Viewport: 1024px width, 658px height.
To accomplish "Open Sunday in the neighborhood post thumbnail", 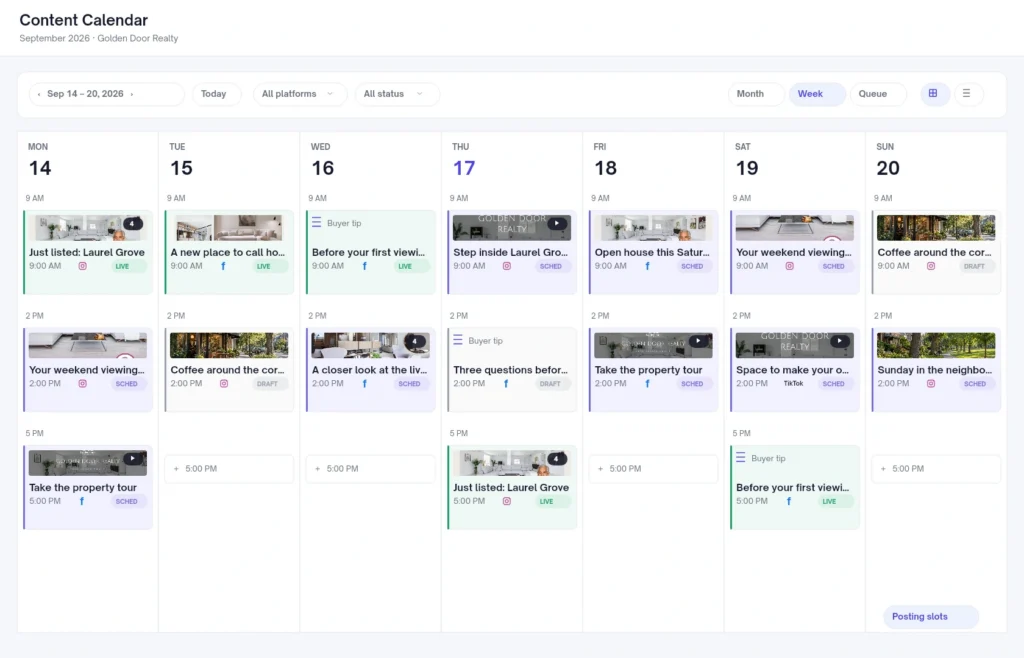I will (x=936, y=345).
